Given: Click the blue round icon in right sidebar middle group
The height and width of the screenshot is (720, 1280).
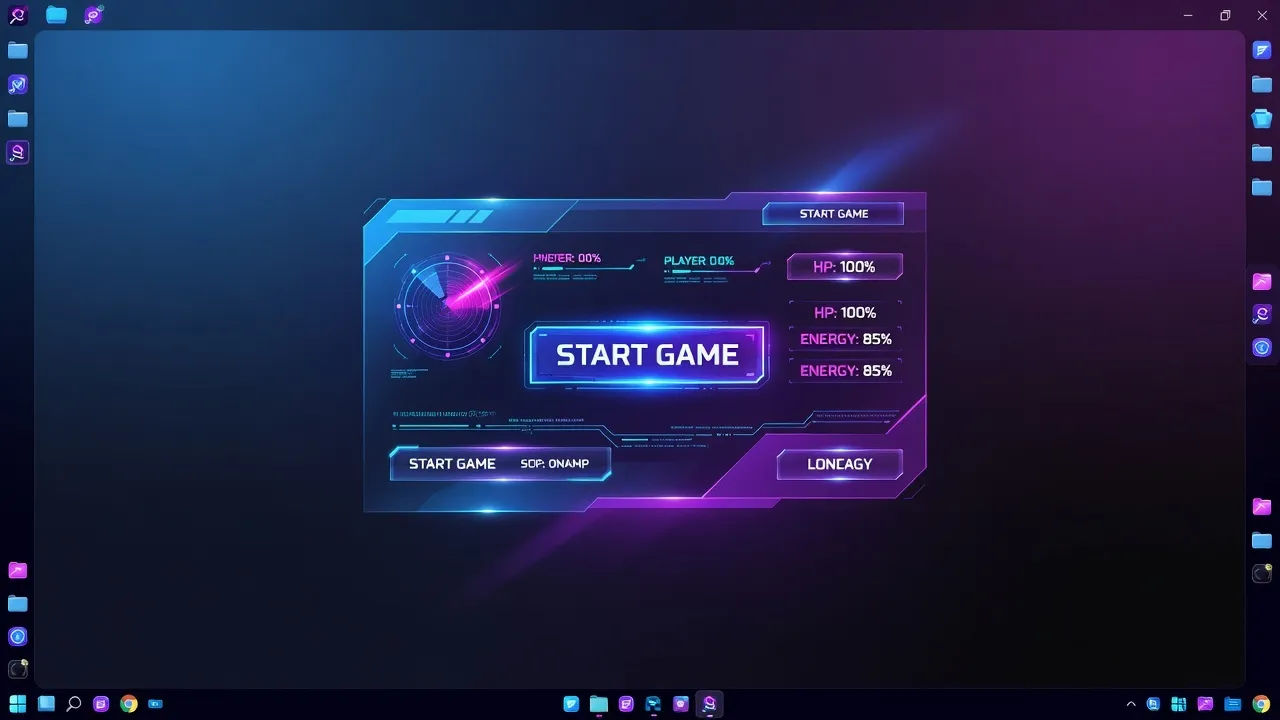Looking at the screenshot, I should click(1262, 347).
